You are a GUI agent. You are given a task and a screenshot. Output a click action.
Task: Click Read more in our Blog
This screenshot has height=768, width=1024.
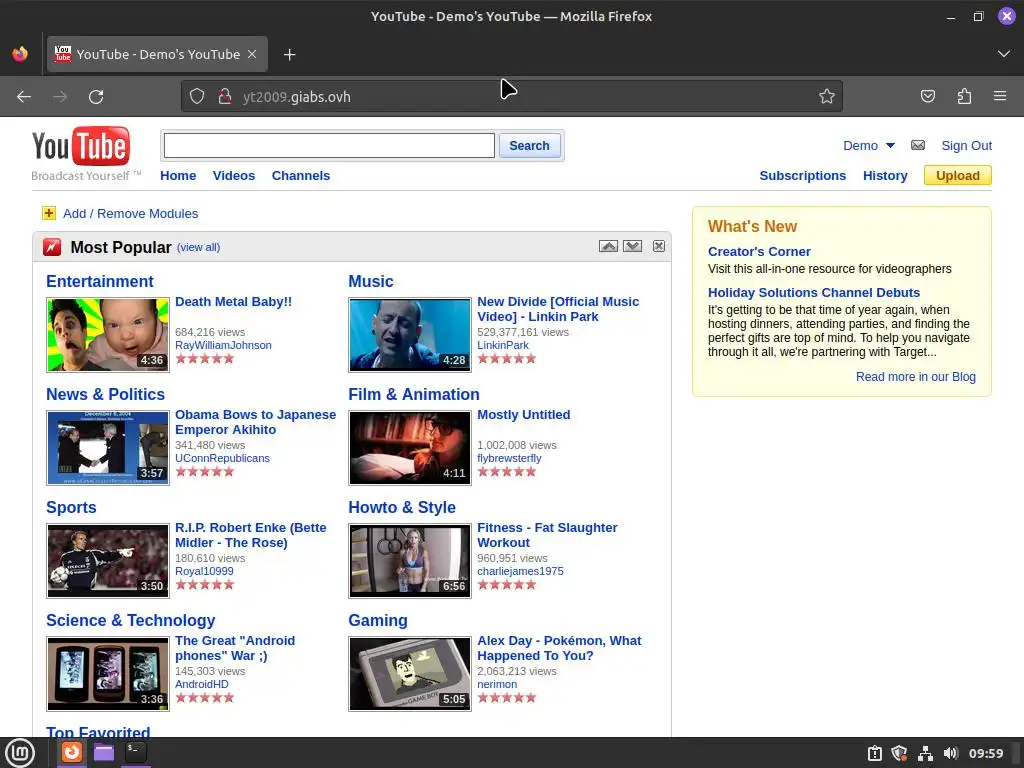(916, 377)
